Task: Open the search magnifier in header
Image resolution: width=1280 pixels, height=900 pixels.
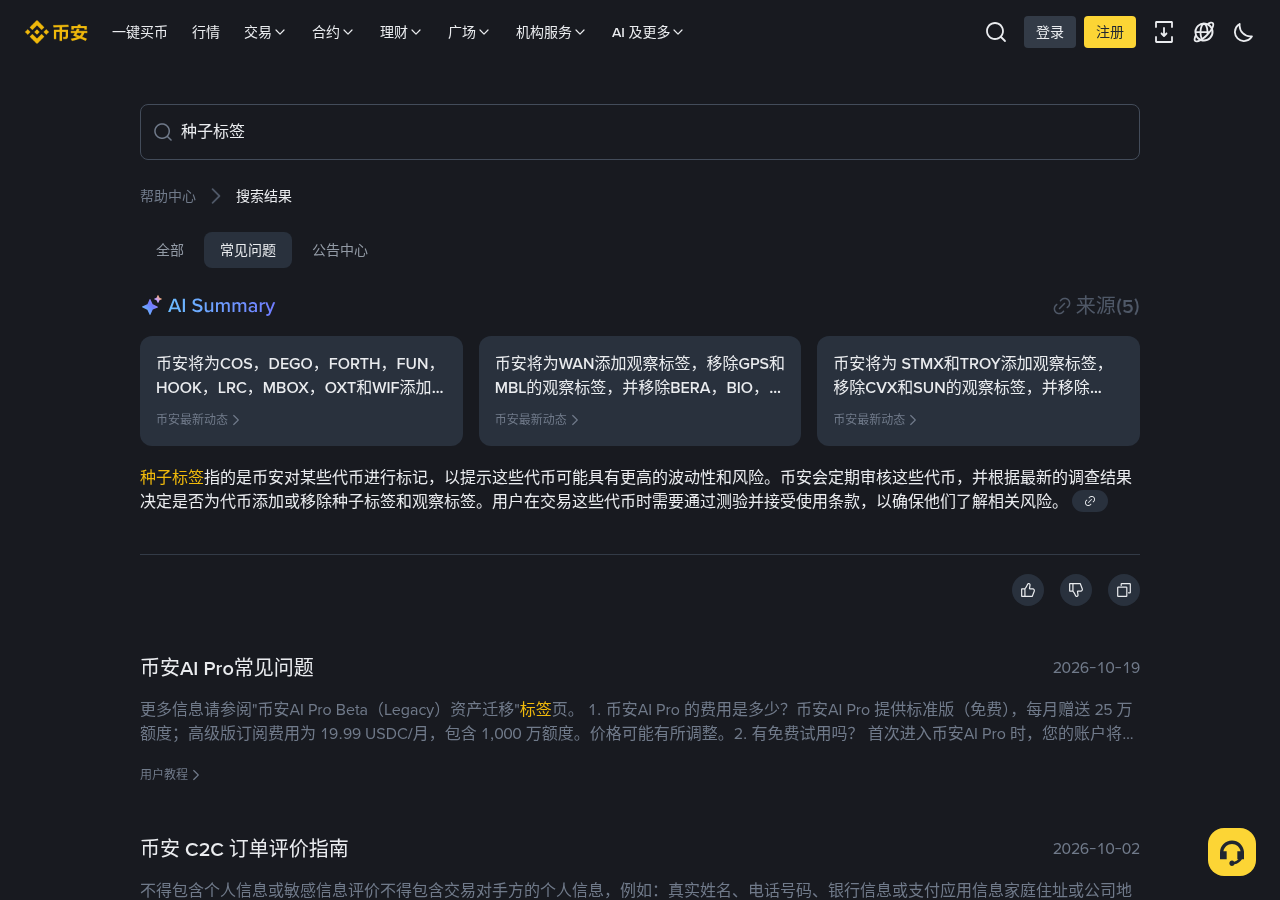Action: coord(996,32)
